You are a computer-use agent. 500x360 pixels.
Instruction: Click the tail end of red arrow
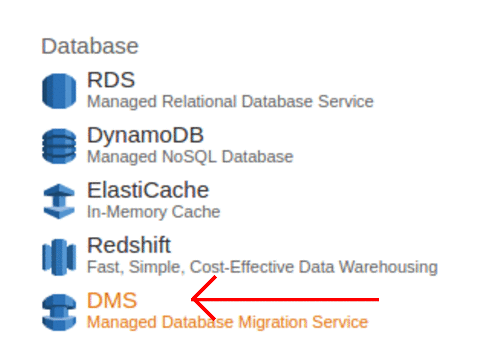click(376, 299)
